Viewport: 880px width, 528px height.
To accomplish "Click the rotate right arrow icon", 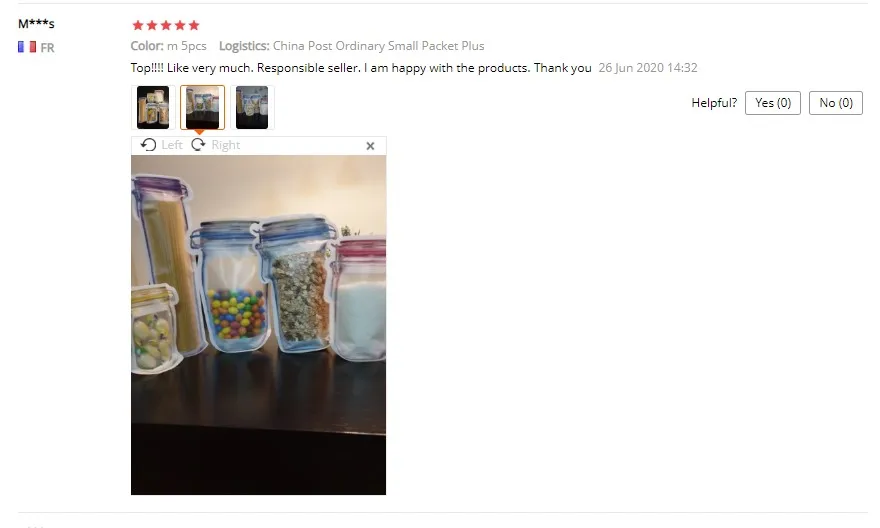I will click(x=198, y=145).
